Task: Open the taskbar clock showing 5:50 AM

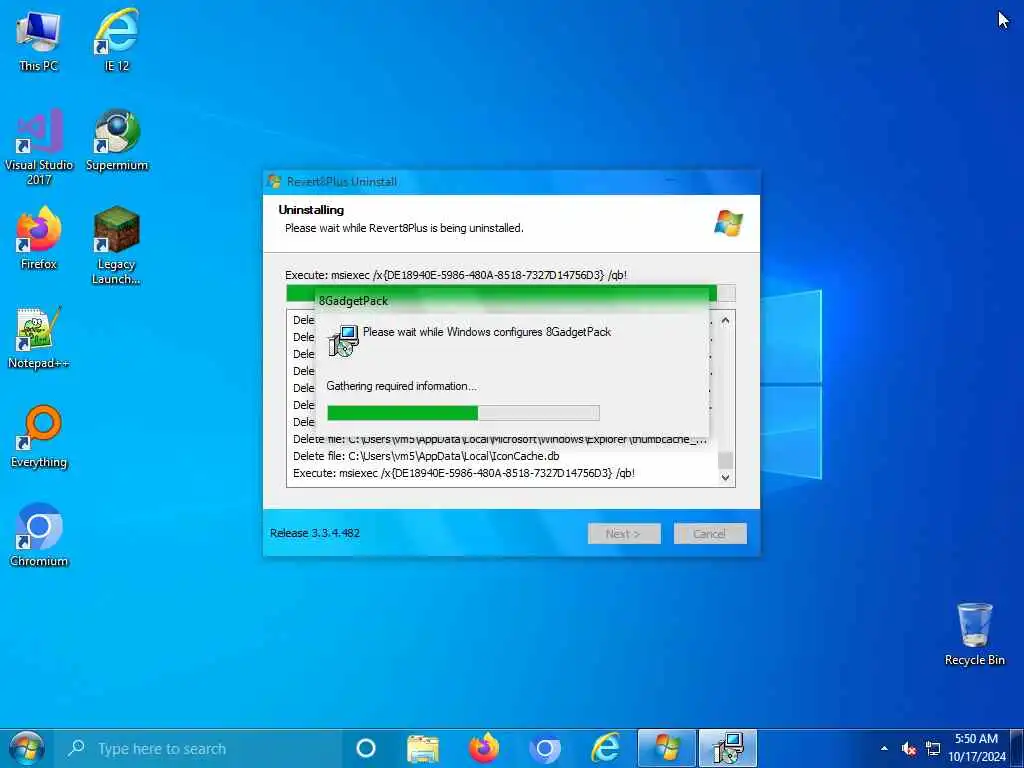Action: coord(976,748)
